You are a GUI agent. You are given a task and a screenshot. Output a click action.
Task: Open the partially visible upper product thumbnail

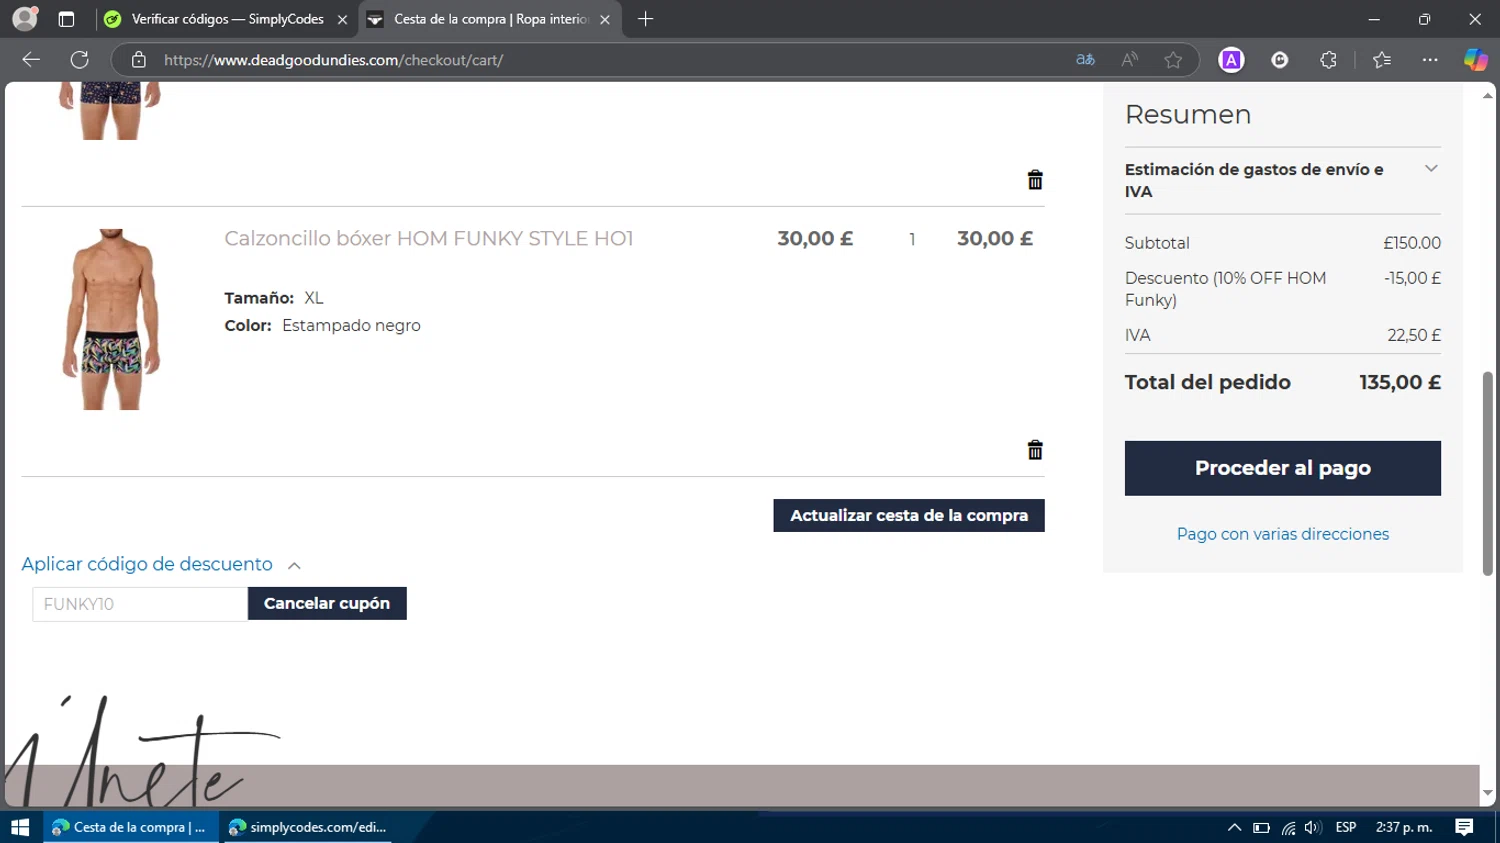[111, 111]
